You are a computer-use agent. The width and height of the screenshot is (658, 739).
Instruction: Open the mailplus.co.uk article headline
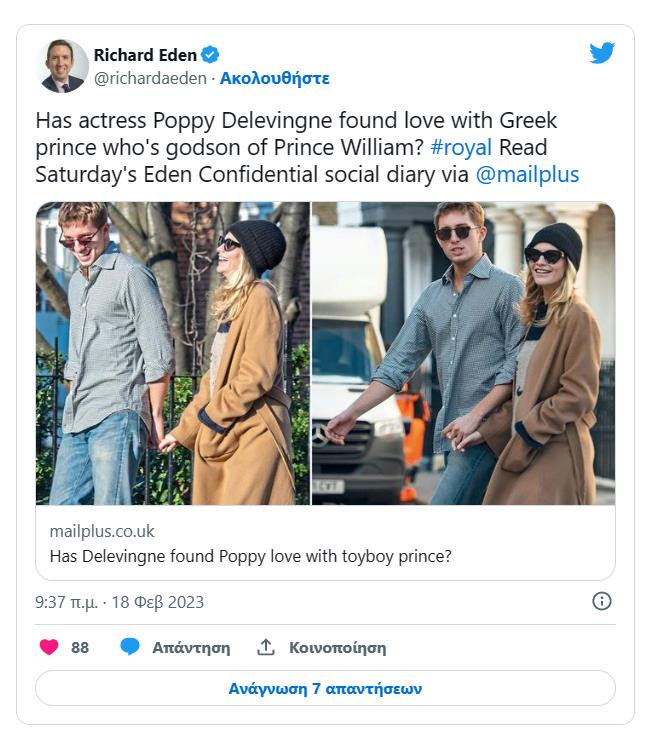(x=250, y=557)
